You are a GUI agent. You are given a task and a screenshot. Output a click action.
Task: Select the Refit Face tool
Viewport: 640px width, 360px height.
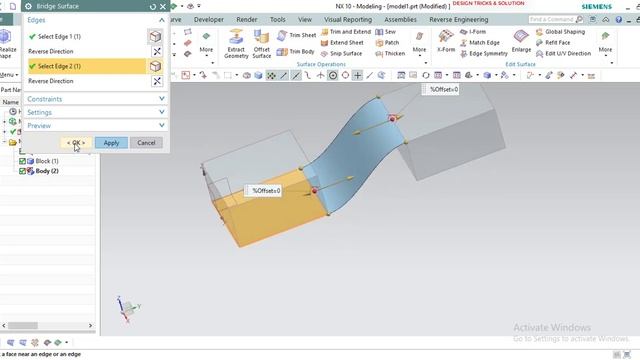click(553, 42)
